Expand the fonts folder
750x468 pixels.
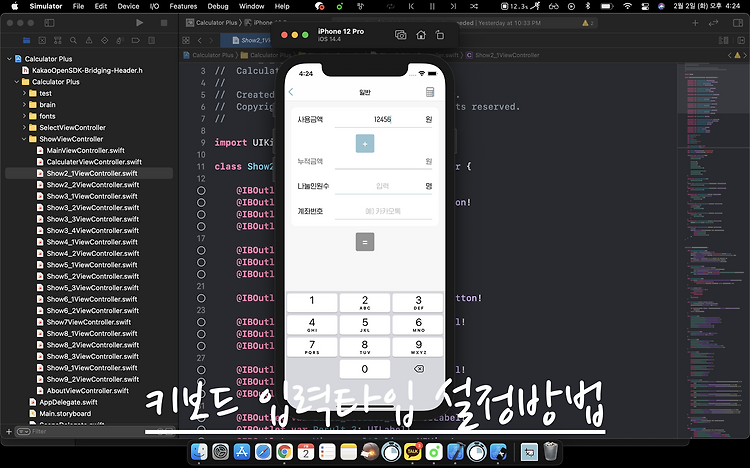pos(24,116)
